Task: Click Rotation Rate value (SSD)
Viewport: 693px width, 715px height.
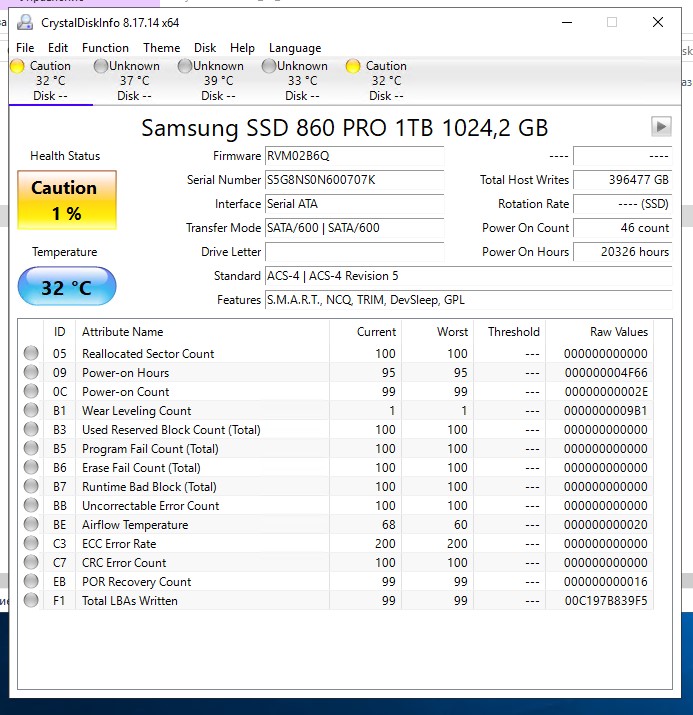Action: [x=622, y=204]
